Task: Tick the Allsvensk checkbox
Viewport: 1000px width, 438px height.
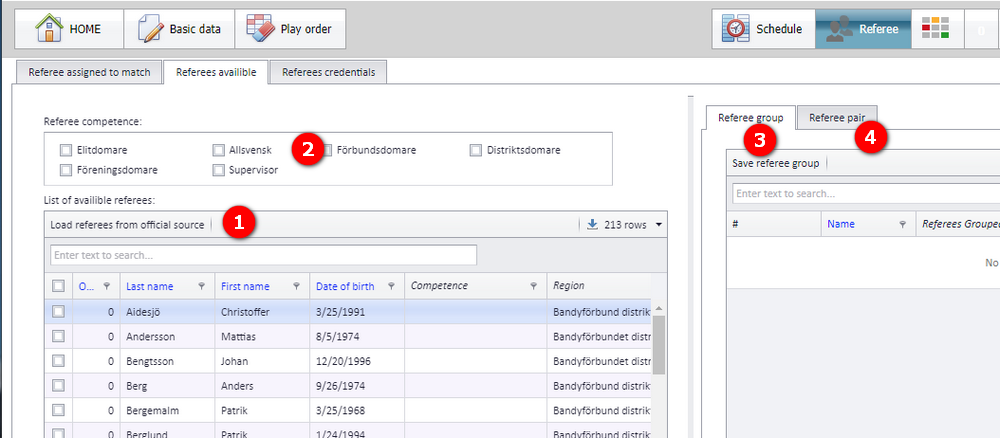Action: [219, 150]
